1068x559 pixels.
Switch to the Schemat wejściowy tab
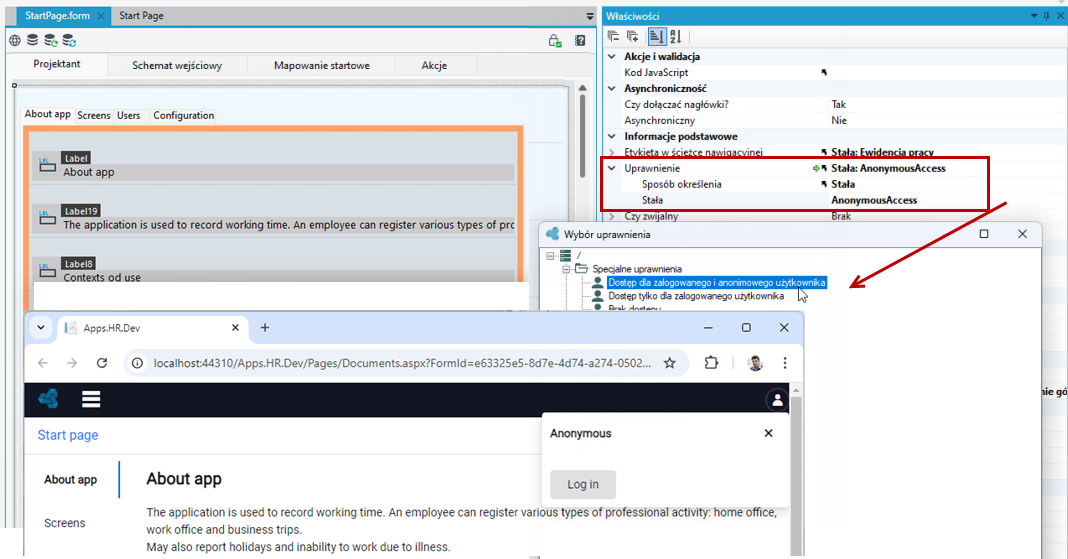(177, 65)
